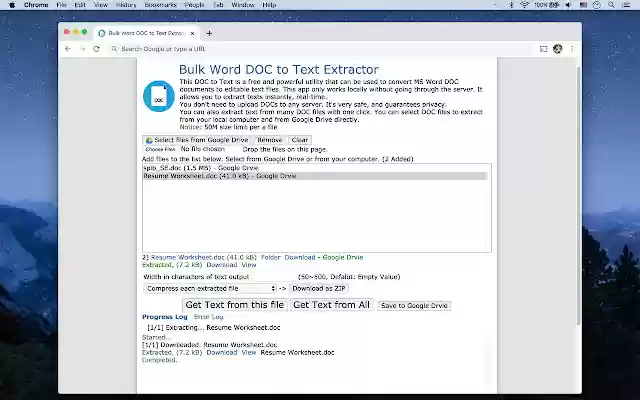640x400 pixels.
Task: Open the Window menu
Action: click(x=243, y=5)
